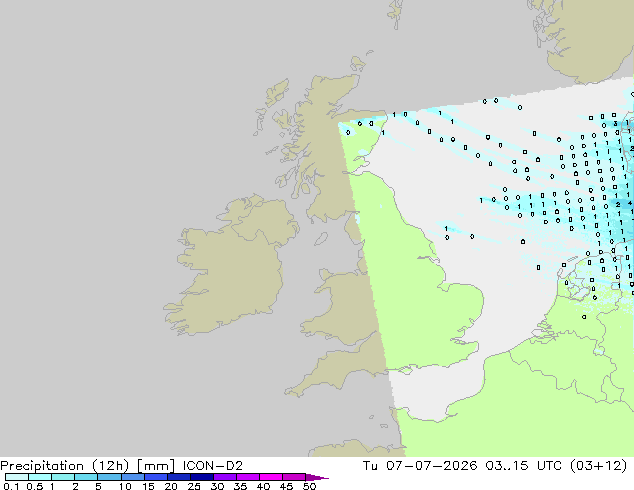
Task: Click the 'Precipitation (12h)' title text
Action: coord(65,466)
